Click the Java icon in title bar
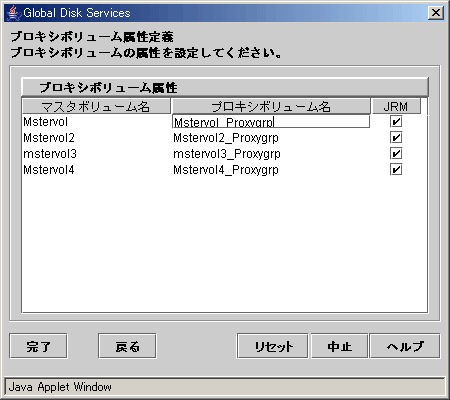The height and width of the screenshot is (400, 450). 13,13
